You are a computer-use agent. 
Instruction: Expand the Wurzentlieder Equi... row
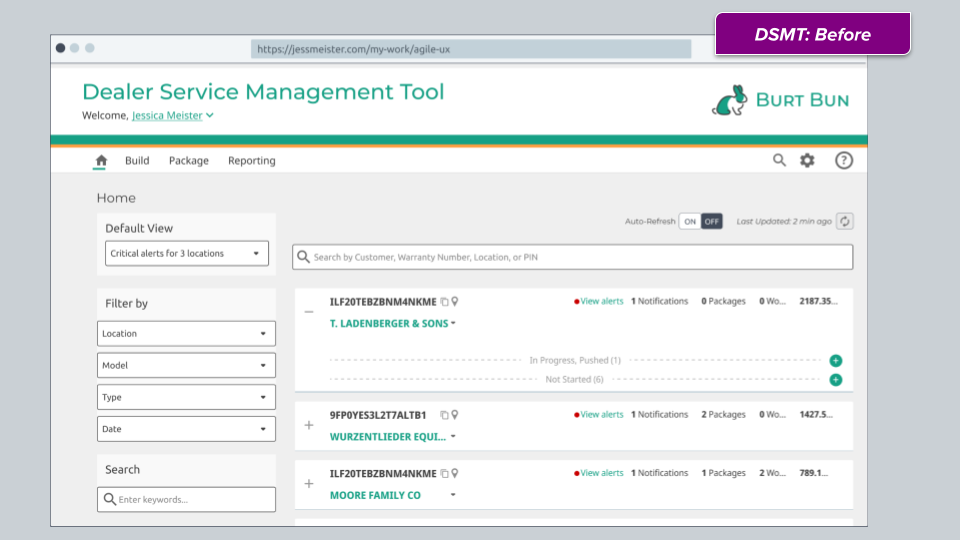[x=309, y=425]
